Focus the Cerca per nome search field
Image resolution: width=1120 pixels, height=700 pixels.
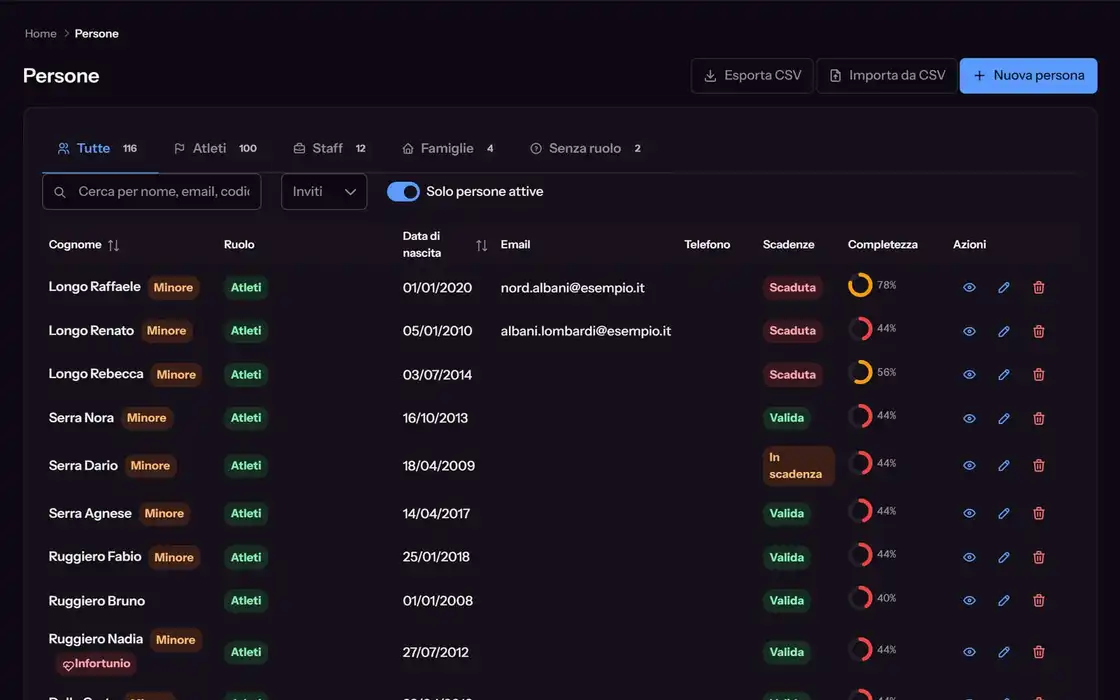point(151,191)
